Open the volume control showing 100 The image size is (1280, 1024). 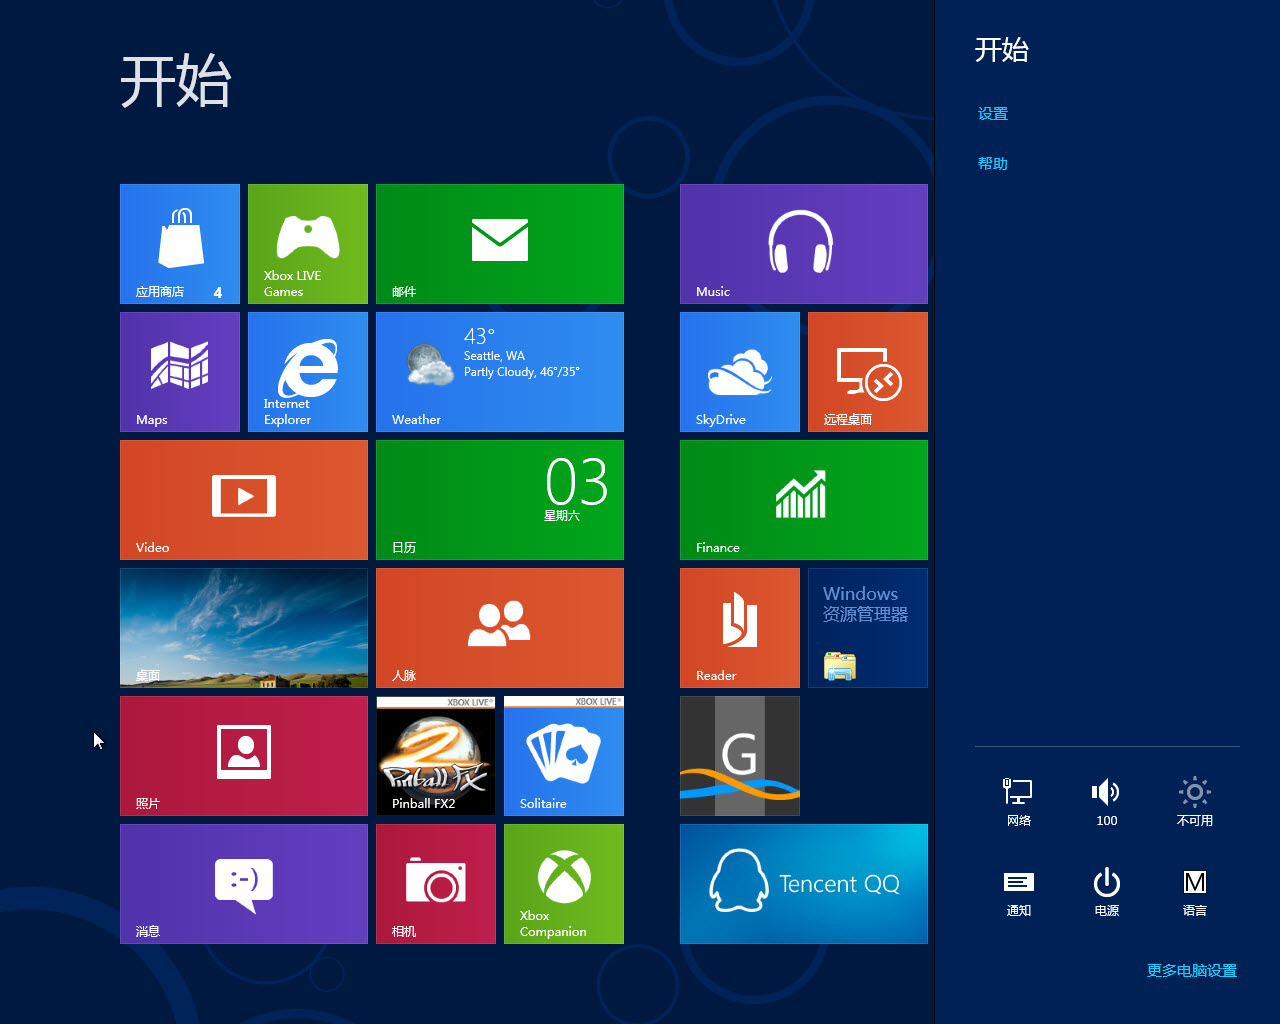(x=1106, y=802)
